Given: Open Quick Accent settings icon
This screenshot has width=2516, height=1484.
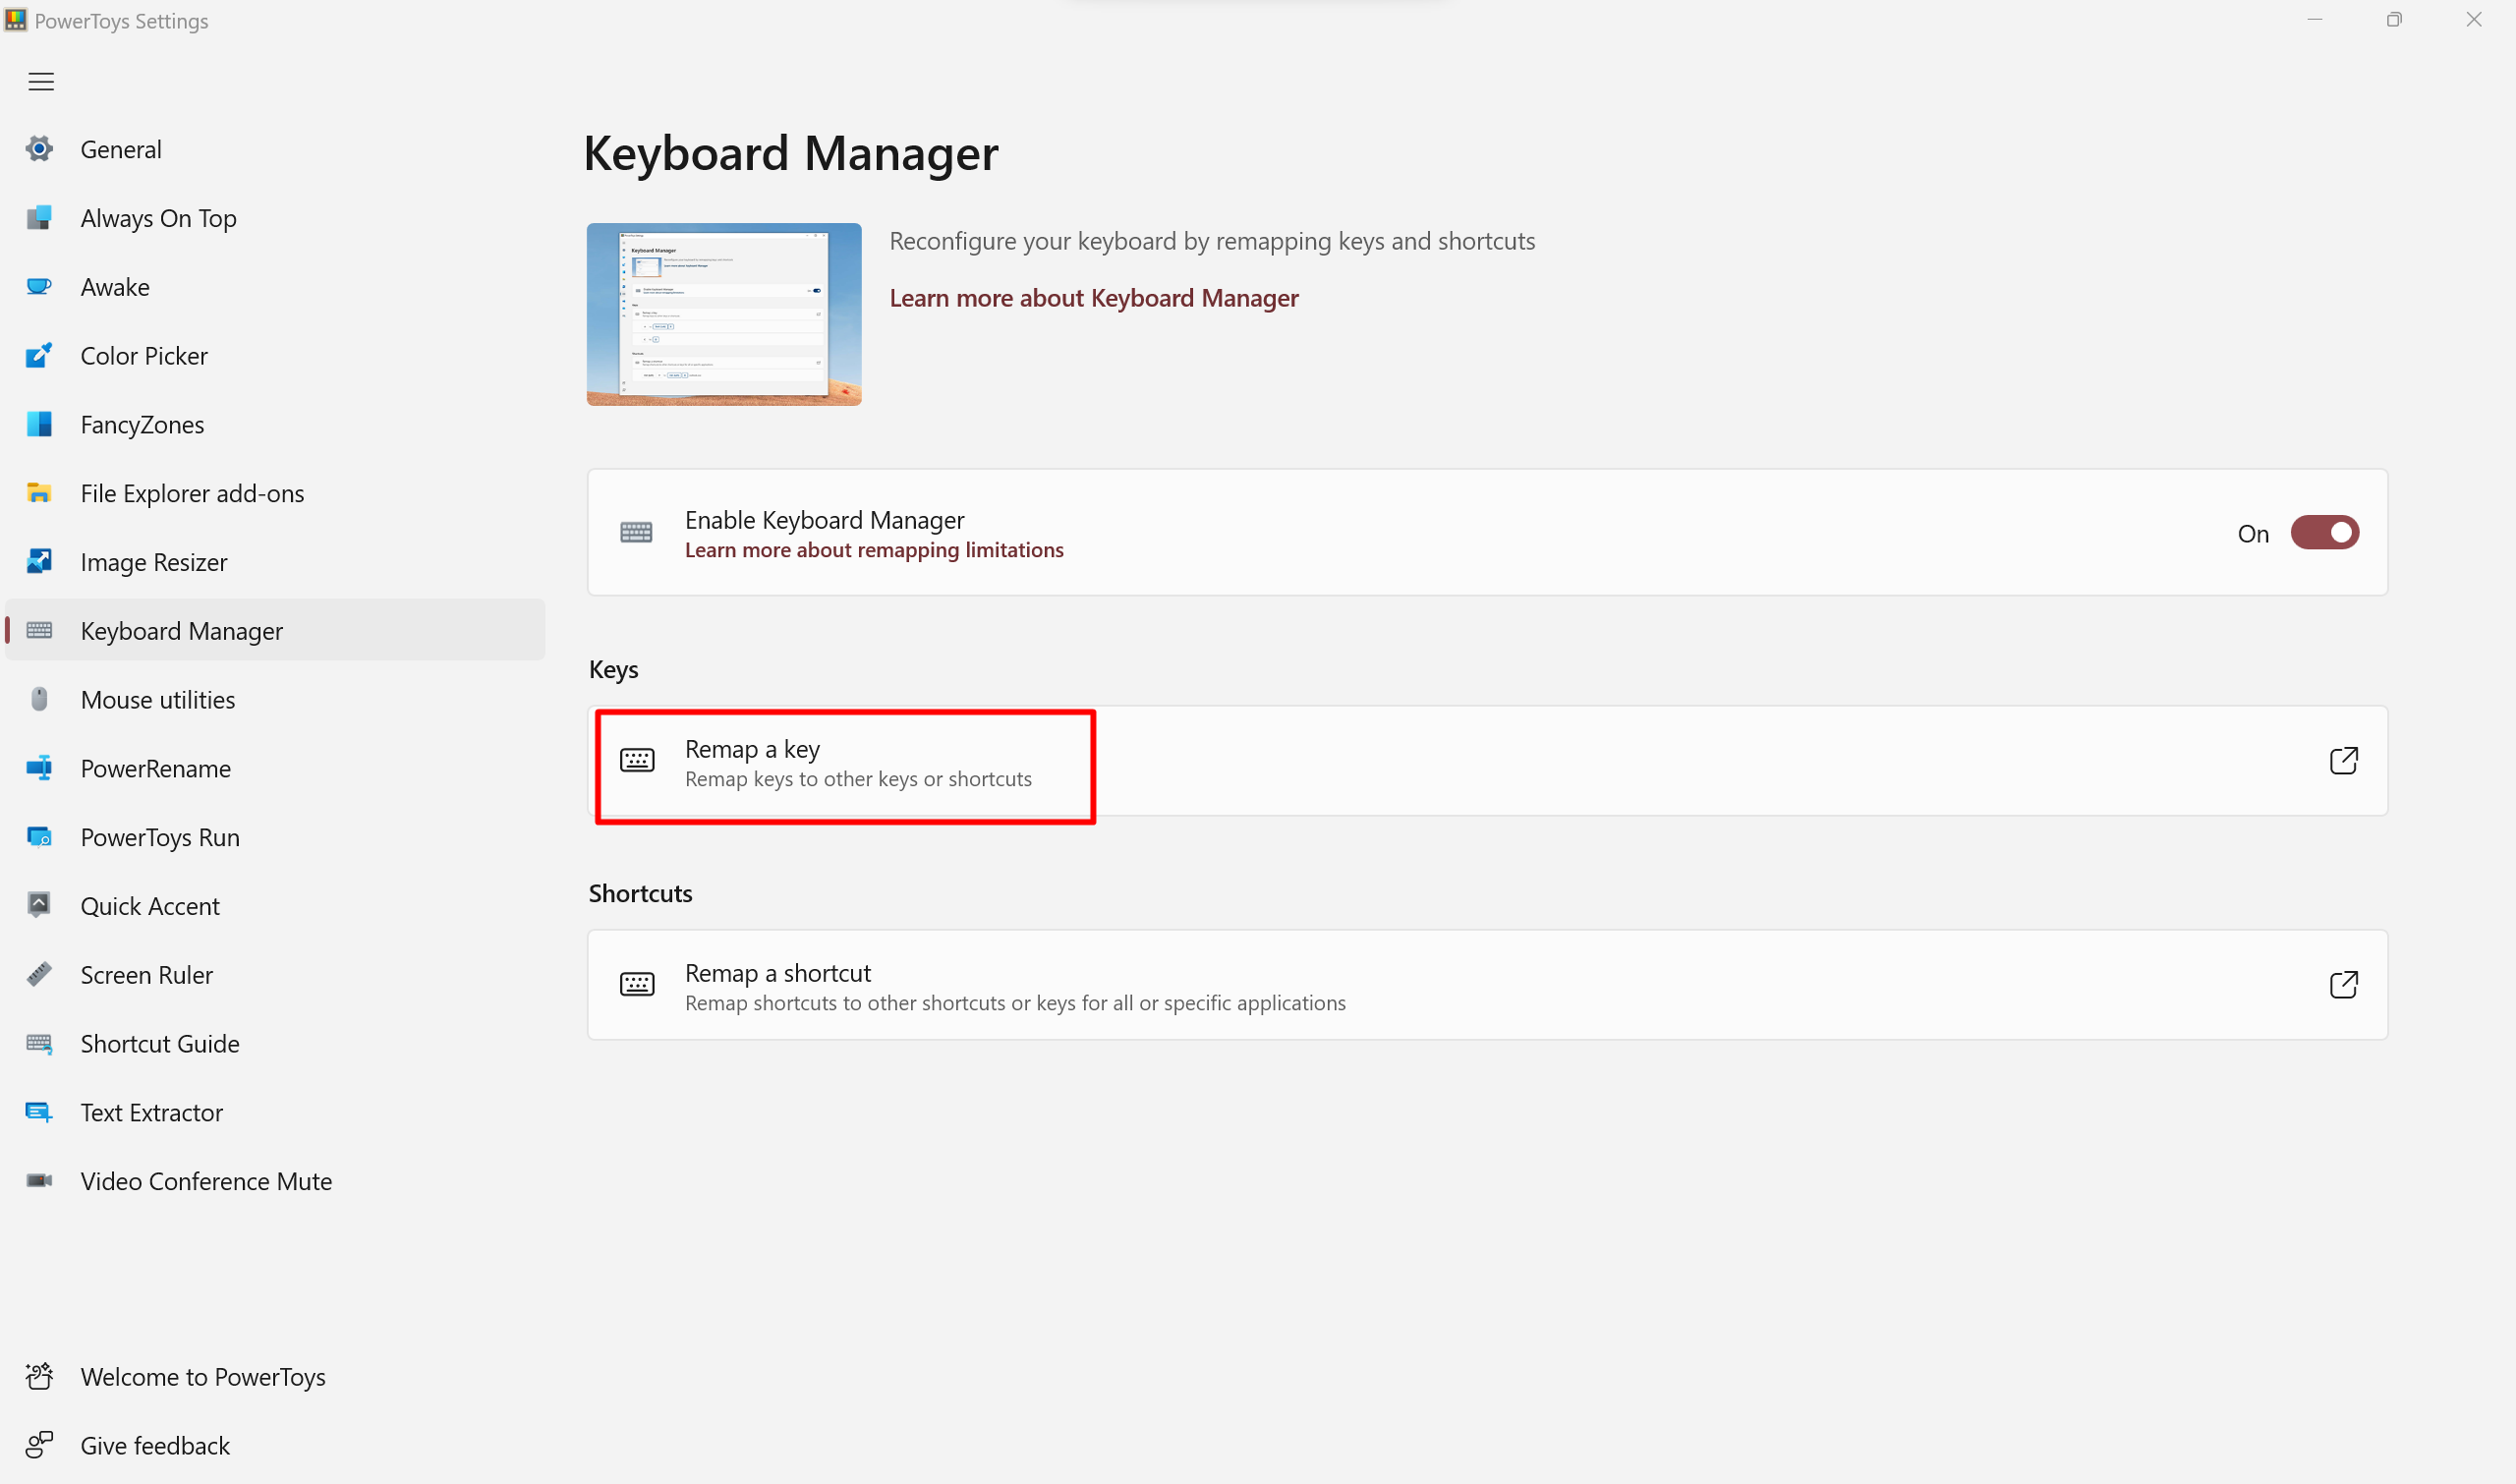Looking at the screenshot, I should (x=39, y=905).
